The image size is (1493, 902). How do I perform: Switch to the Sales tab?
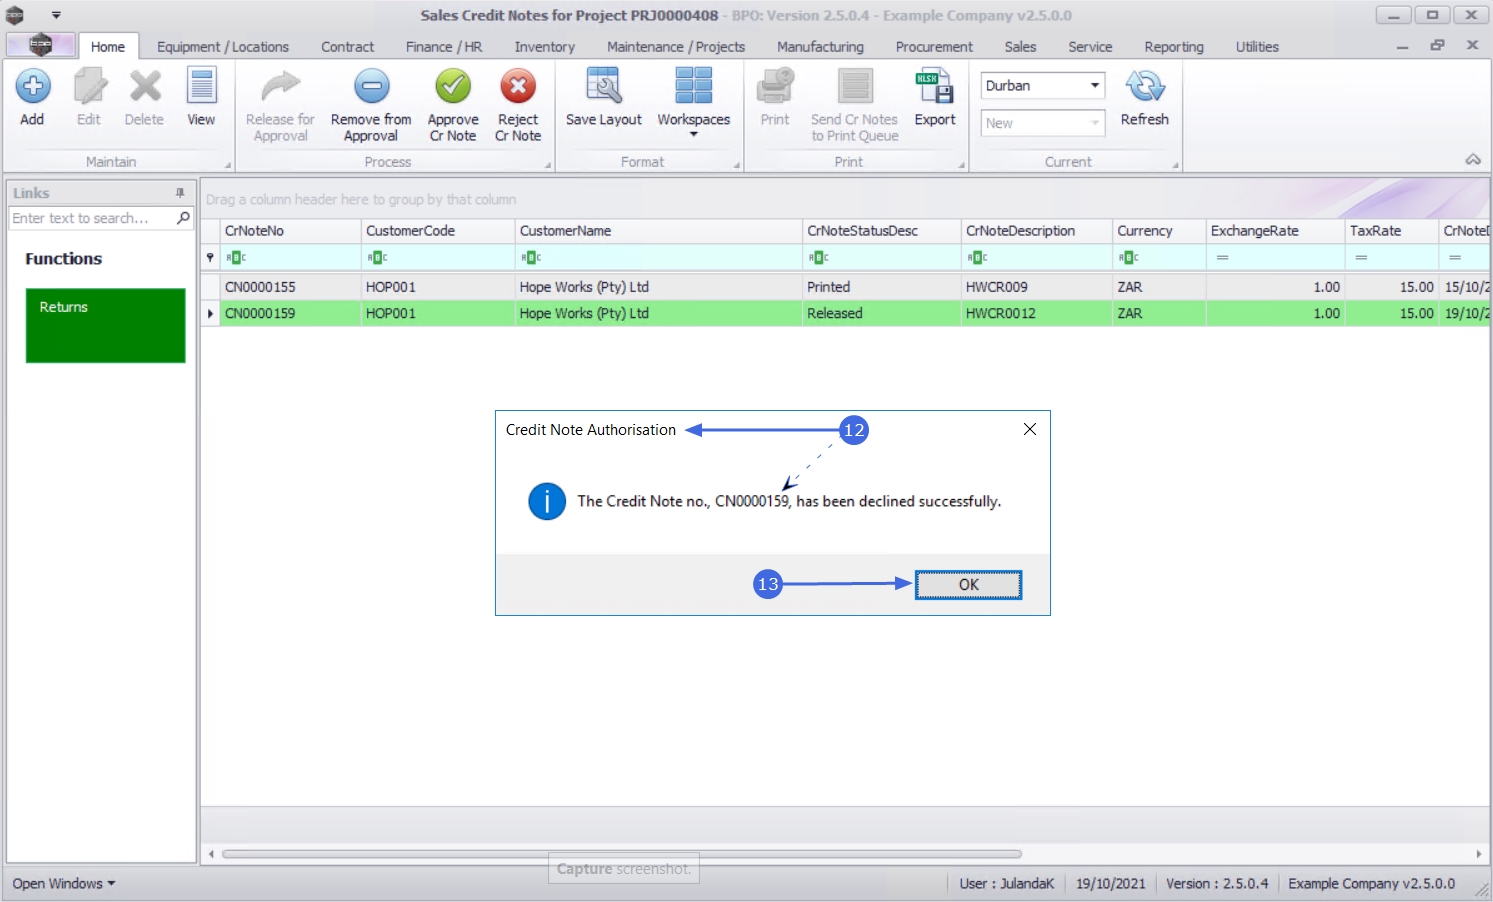[x=1020, y=47]
